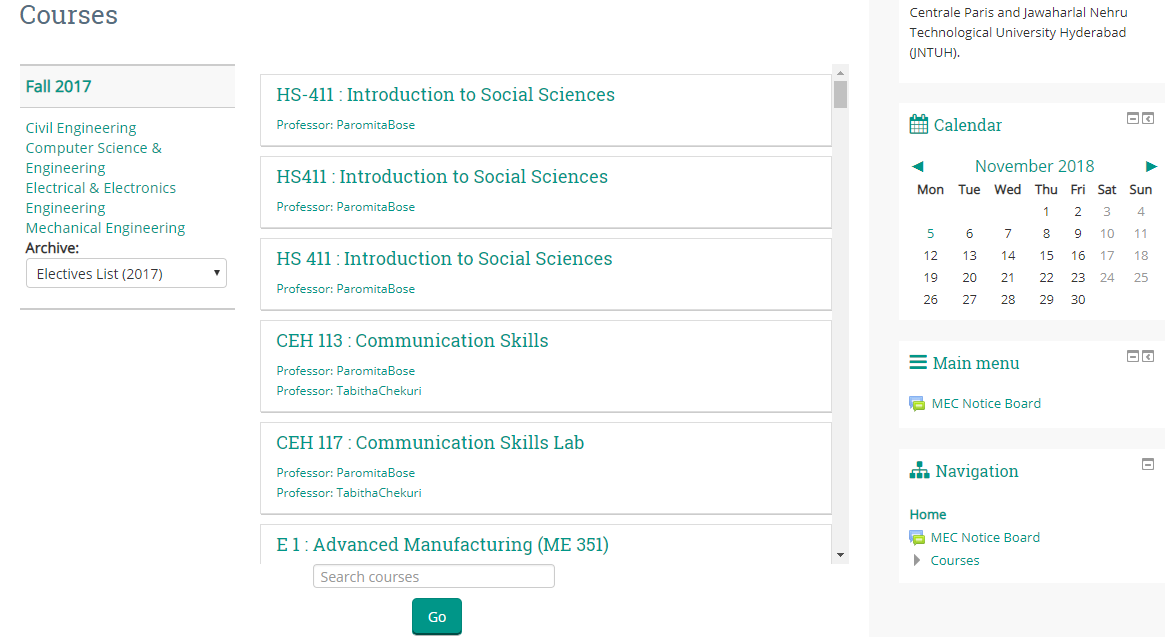The width and height of the screenshot is (1165, 637).
Task: Open the Home link in Navigation
Action: point(928,514)
